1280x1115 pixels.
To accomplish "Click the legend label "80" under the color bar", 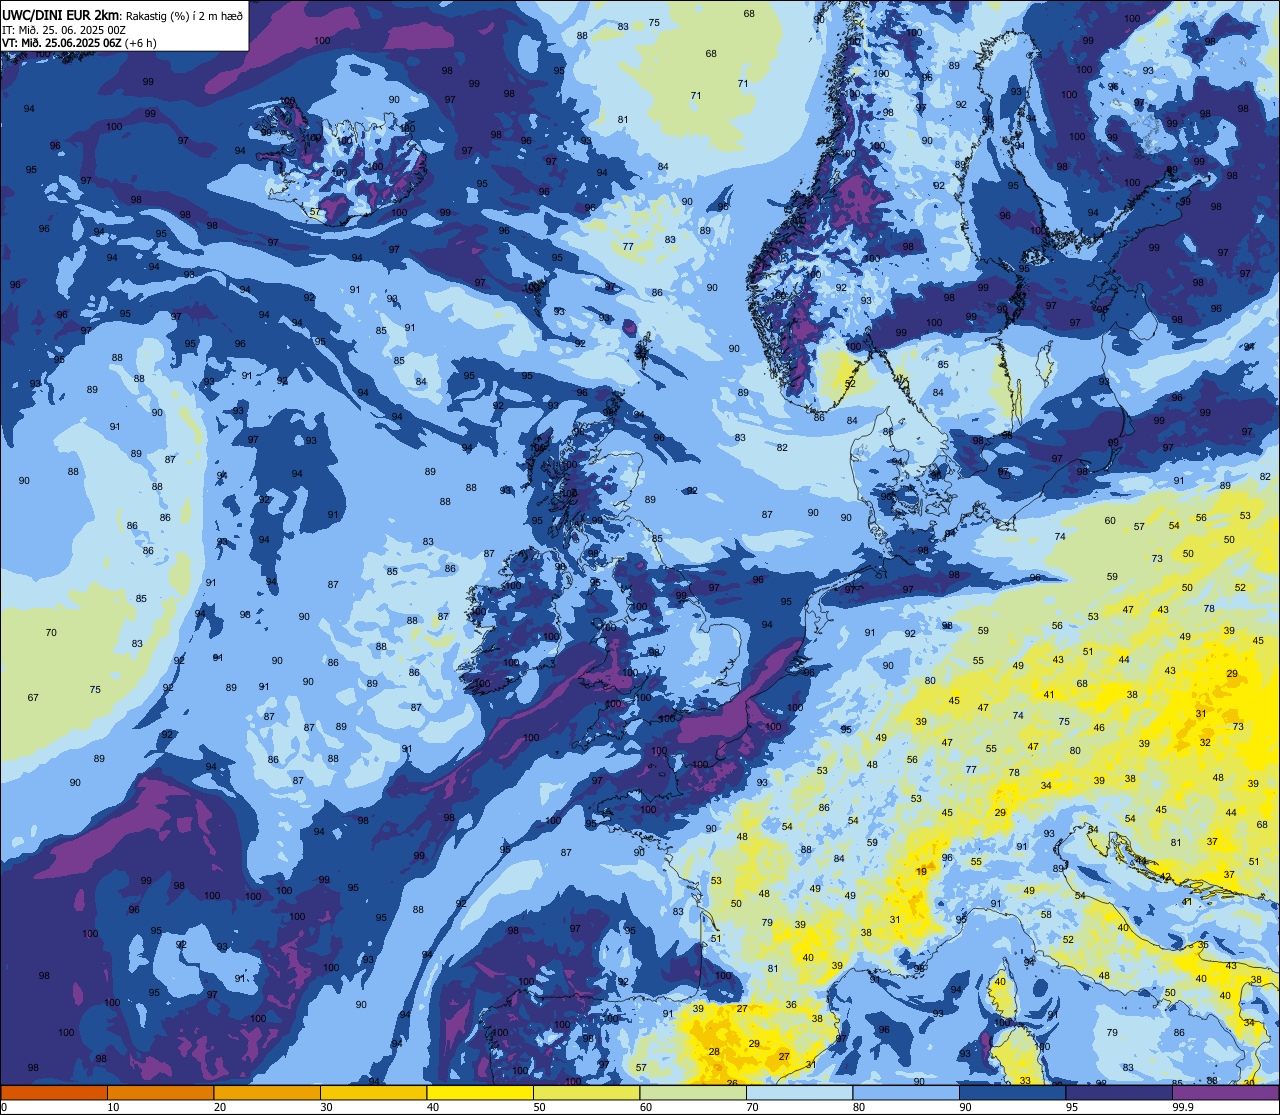I will 859,1107.
